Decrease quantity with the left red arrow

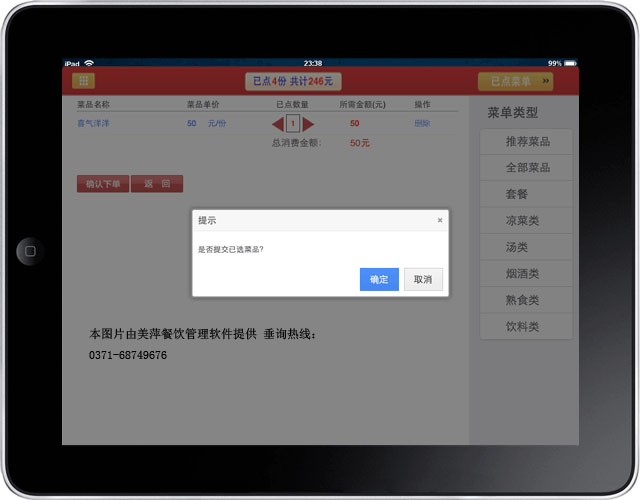[x=278, y=124]
